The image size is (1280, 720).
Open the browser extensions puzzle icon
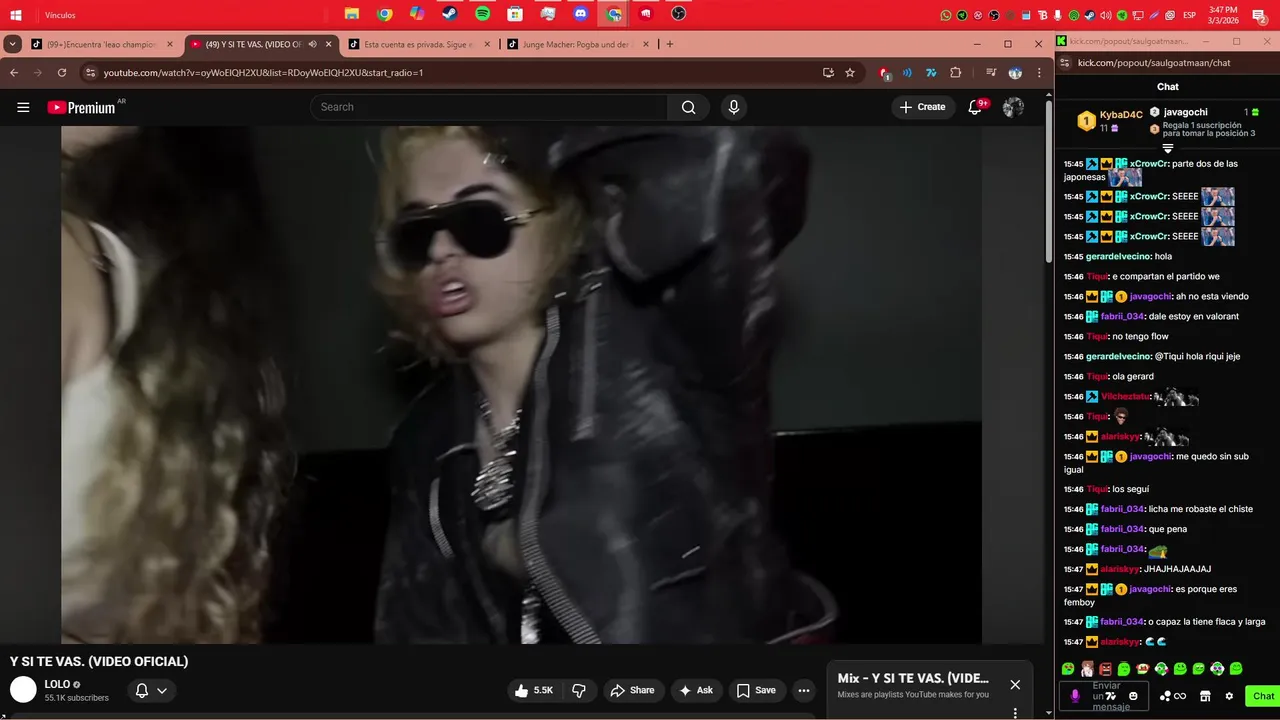pyautogui.click(x=955, y=73)
